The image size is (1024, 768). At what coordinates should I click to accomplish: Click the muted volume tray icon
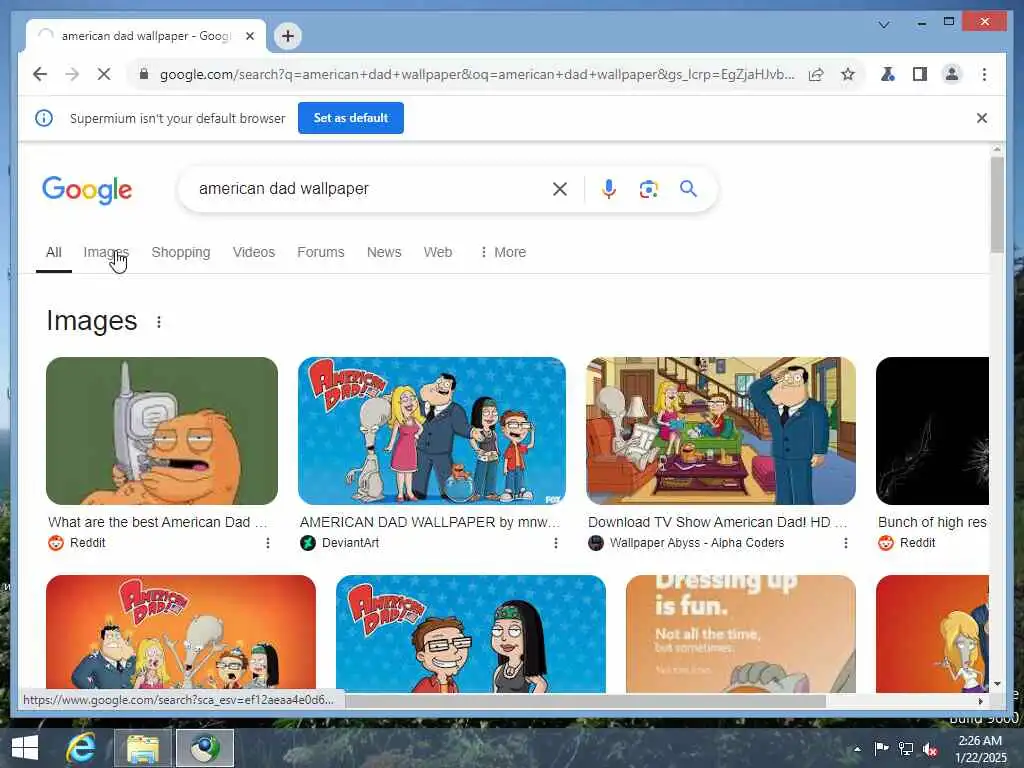pyautogui.click(x=930, y=748)
